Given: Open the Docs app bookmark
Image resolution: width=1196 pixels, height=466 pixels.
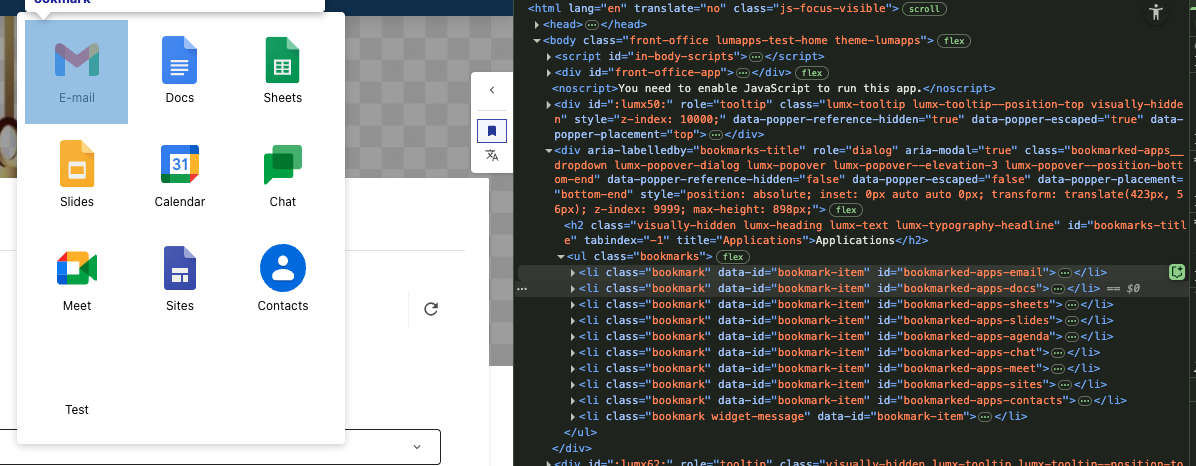Looking at the screenshot, I should click(x=179, y=72).
